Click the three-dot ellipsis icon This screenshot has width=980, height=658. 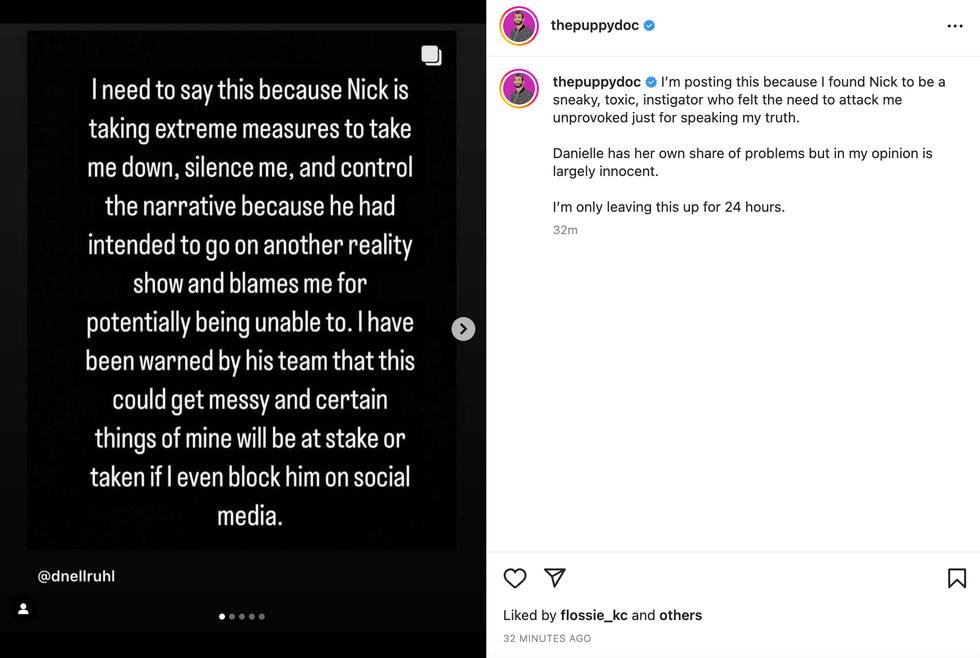tap(955, 25)
